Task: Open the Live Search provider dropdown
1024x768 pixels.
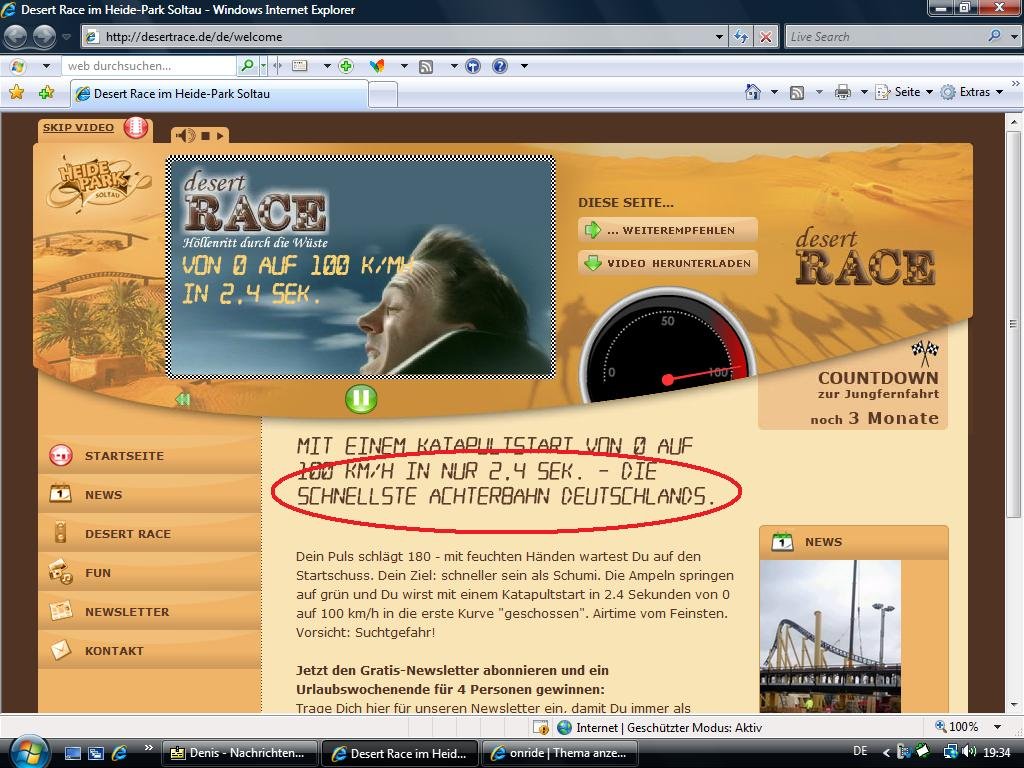Action: 1014,37
